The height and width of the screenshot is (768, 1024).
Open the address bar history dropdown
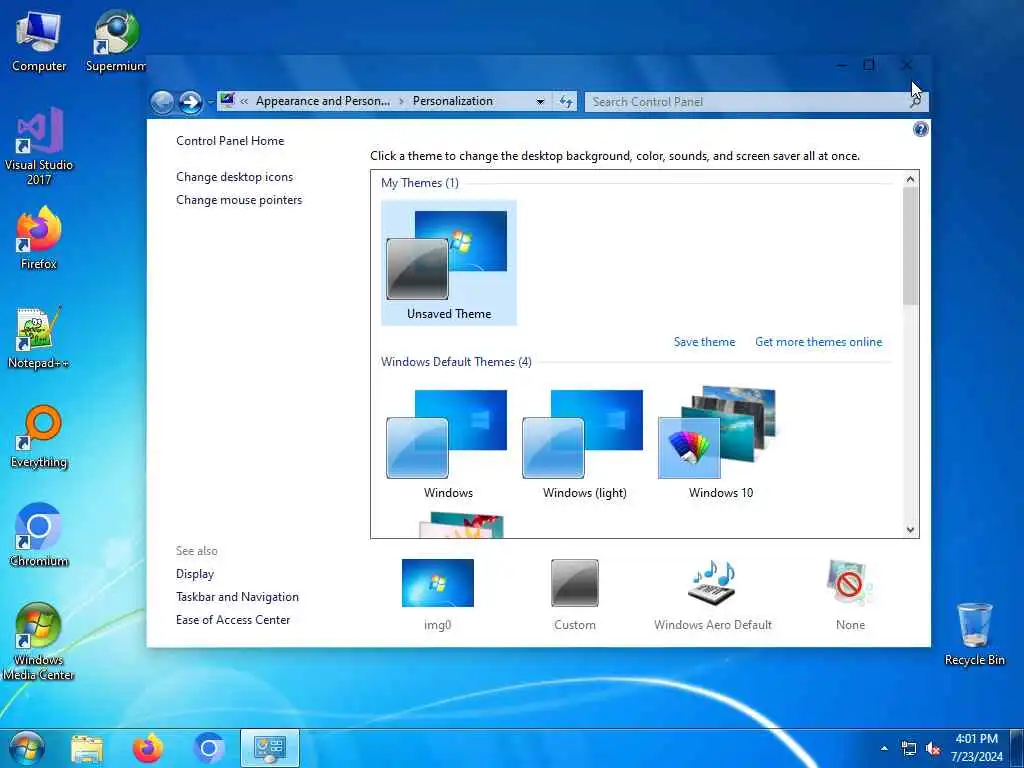click(540, 101)
